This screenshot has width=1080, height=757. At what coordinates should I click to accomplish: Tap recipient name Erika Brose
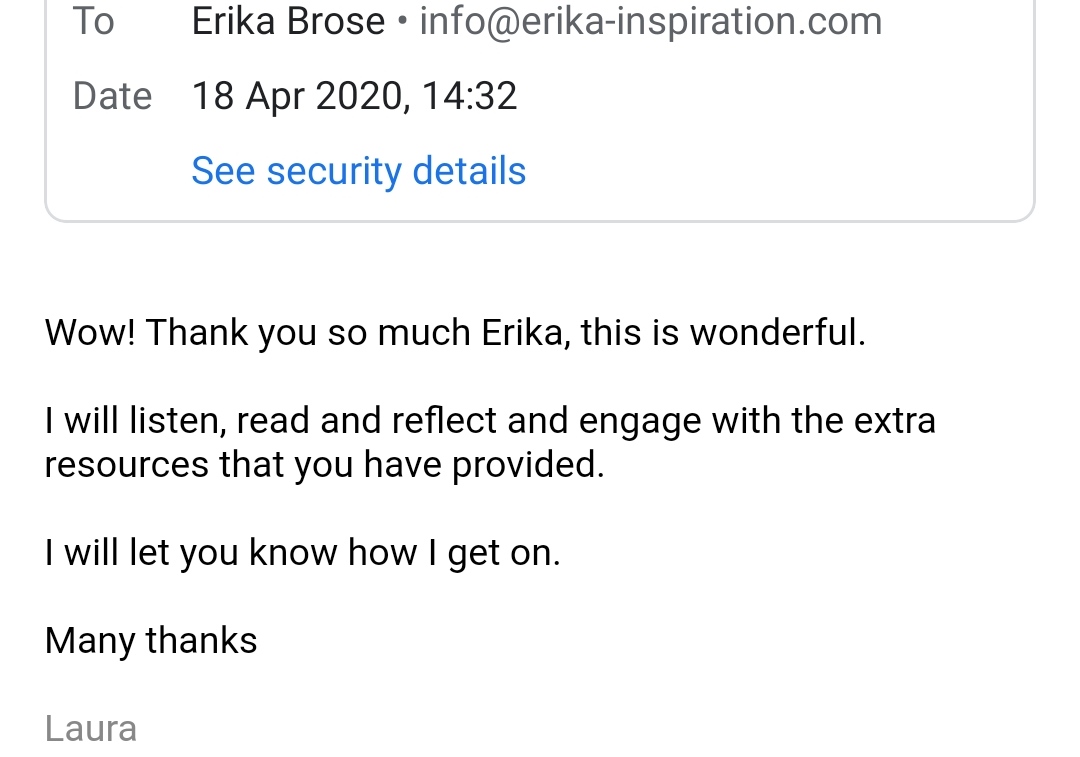(x=288, y=21)
